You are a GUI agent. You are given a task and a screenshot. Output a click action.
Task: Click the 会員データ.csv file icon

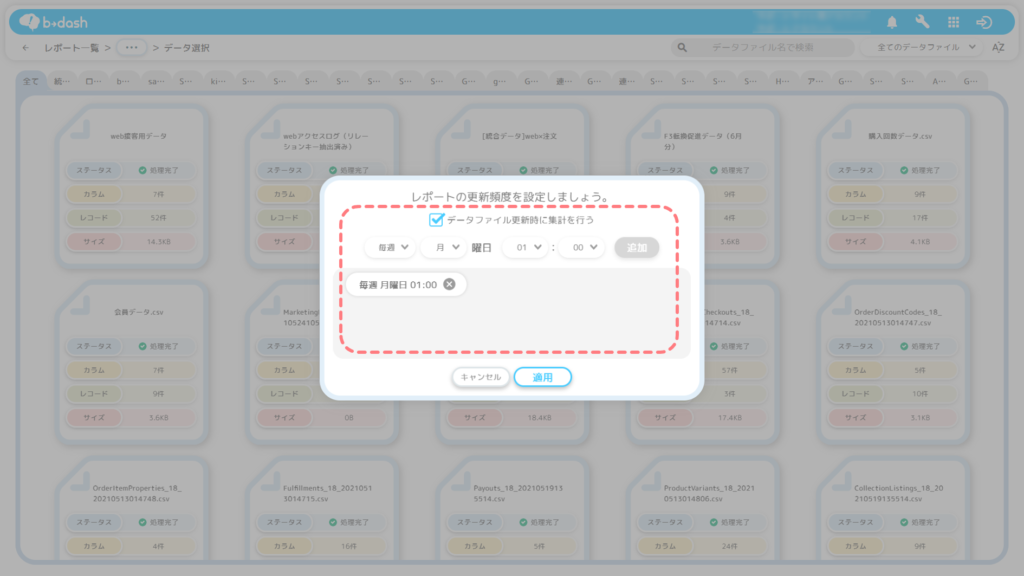pos(80,305)
